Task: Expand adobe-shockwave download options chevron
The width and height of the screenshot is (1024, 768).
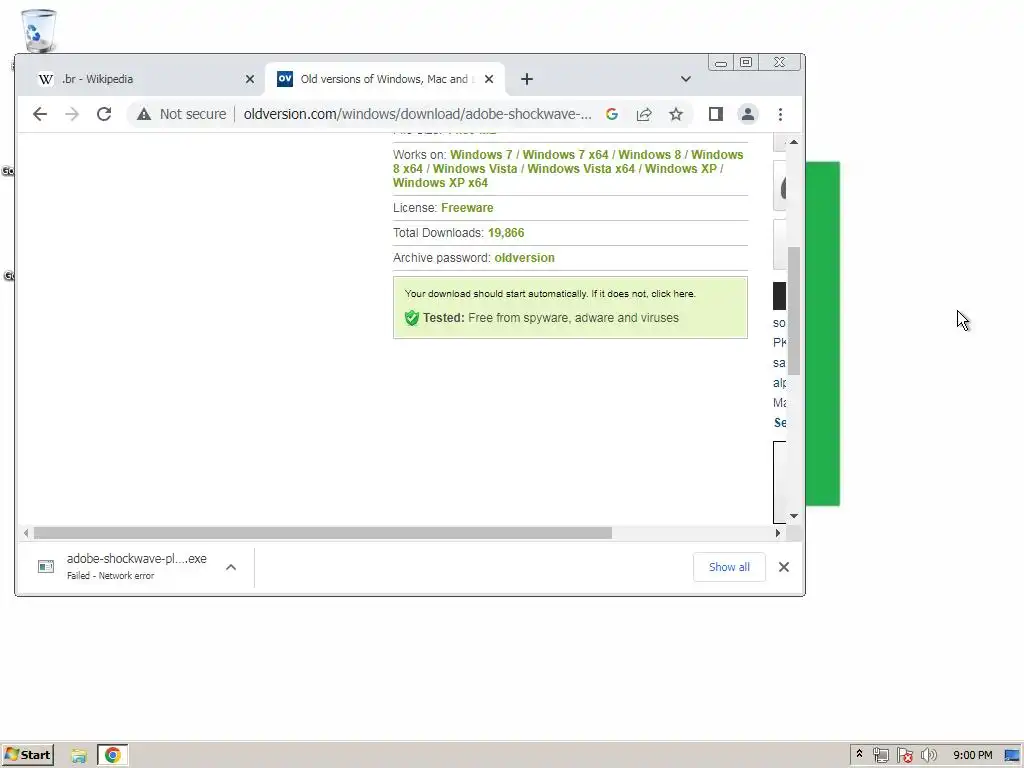Action: (x=231, y=567)
